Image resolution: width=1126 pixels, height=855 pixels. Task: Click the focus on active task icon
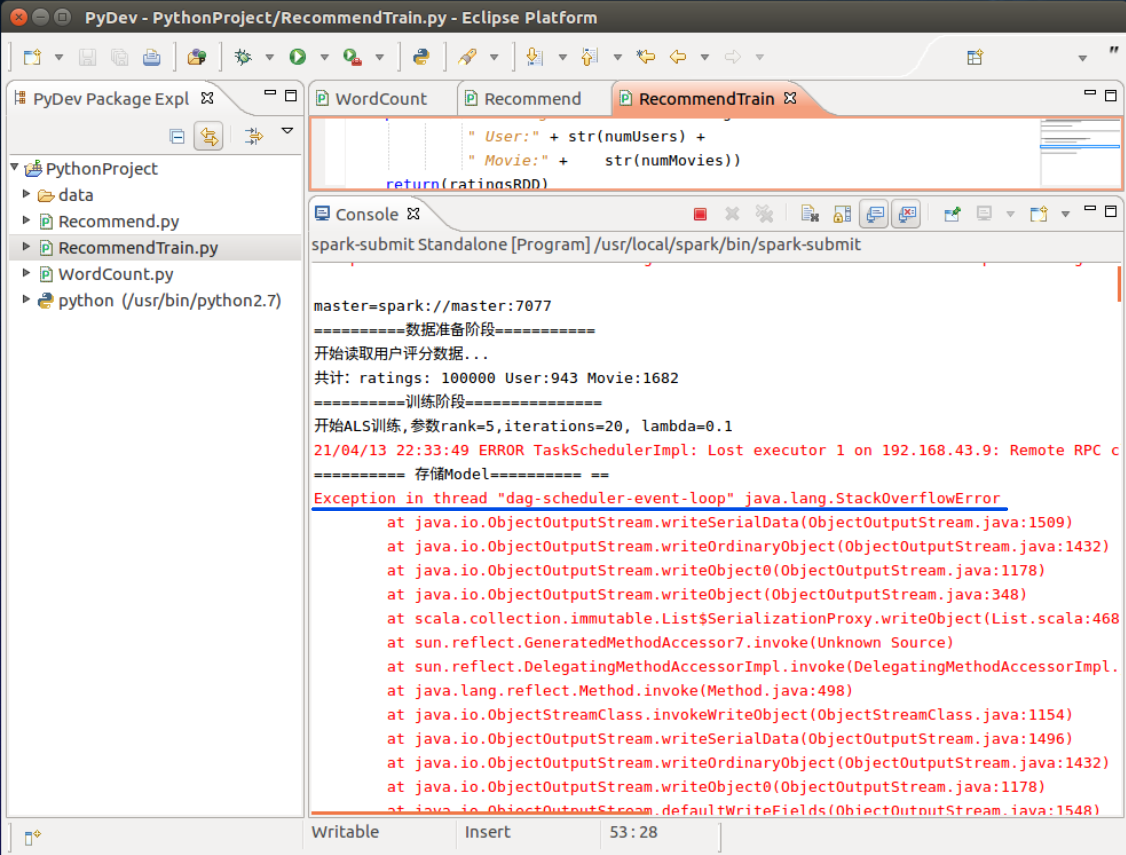click(x=254, y=136)
